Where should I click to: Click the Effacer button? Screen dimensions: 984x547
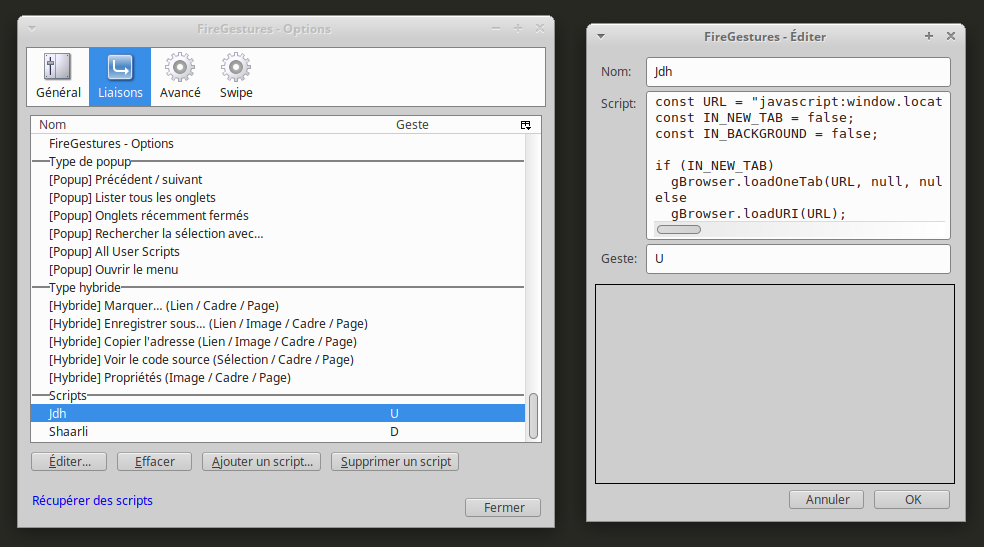pyautogui.click(x=154, y=462)
